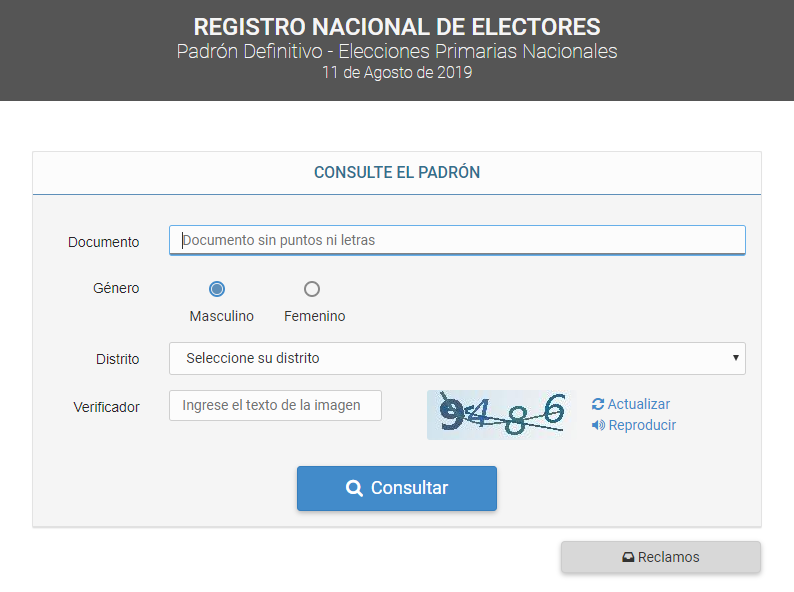The image size is (794, 592).
Task: Click the captcha image showing digits
Action: 501,414
